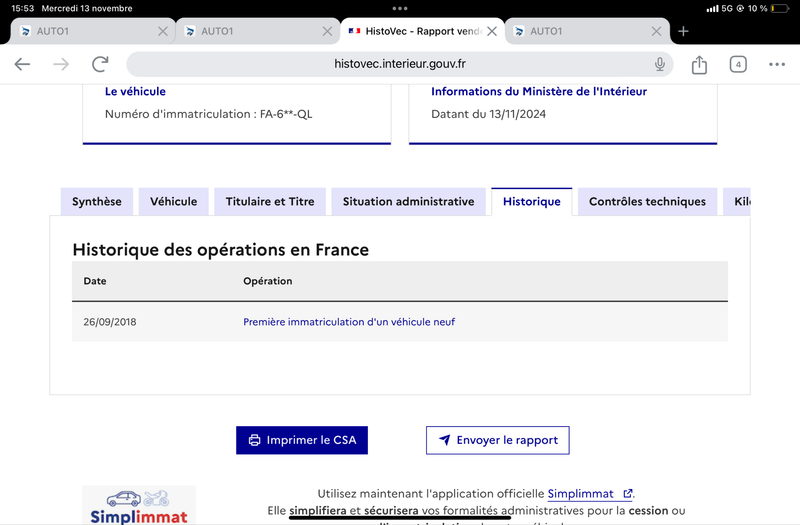The image size is (800, 525).
Task: Select the HistoVec browser tab
Action: (x=421, y=32)
